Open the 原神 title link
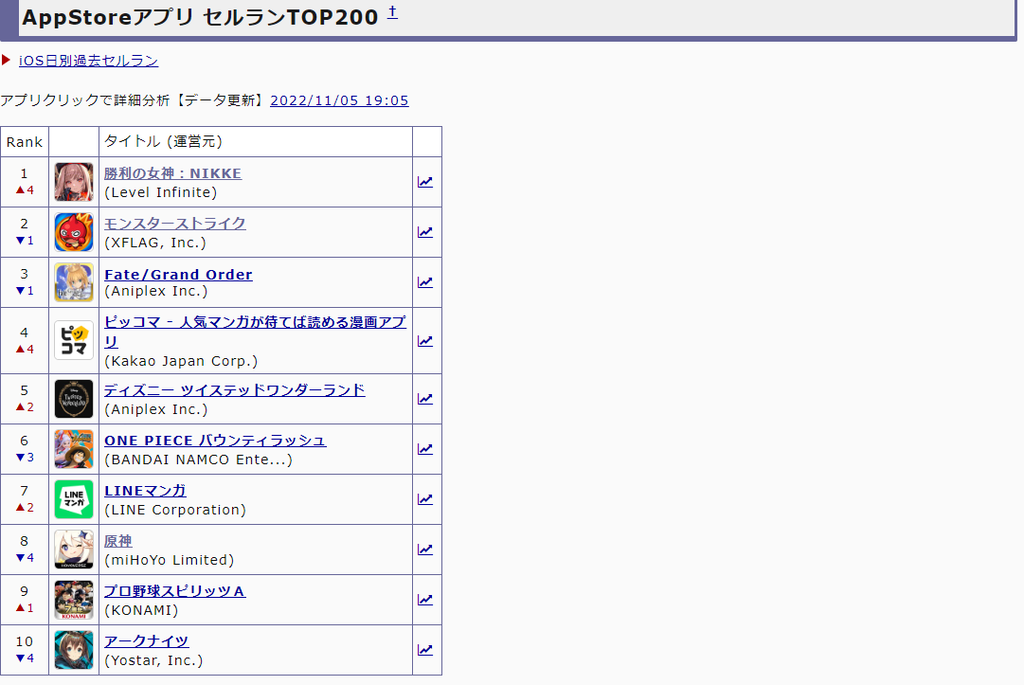The image size is (1024, 685). click(x=118, y=541)
